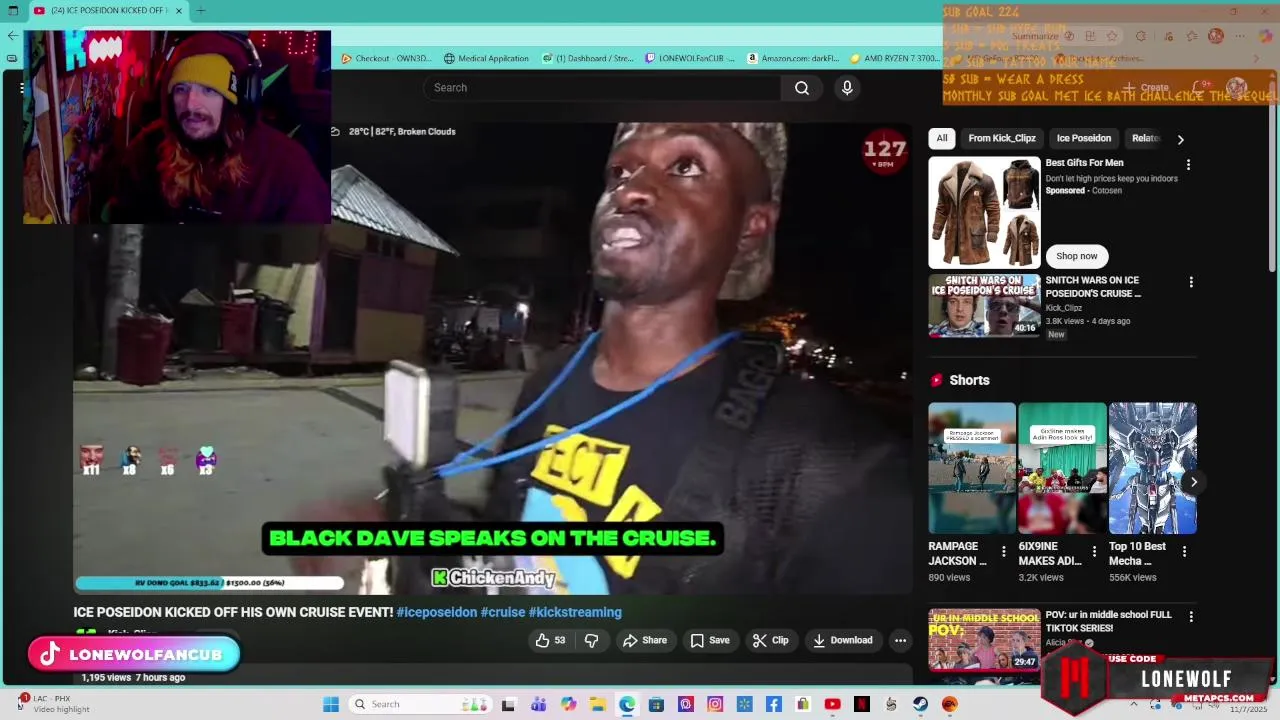Open Best Gifts For Men jacket thumbnail
The height and width of the screenshot is (720, 1280).
(984, 212)
